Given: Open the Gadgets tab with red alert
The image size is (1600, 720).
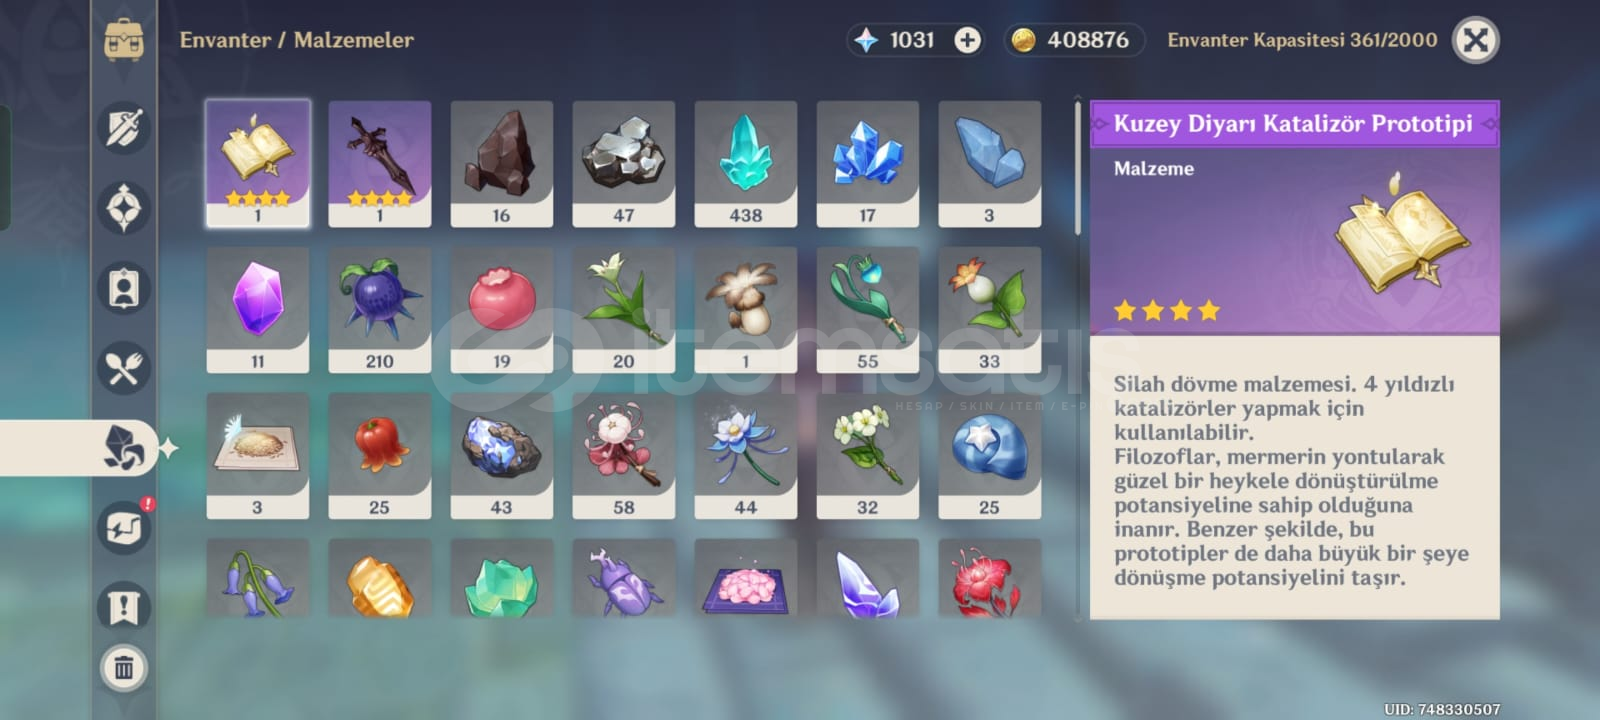Looking at the screenshot, I should point(126,526).
